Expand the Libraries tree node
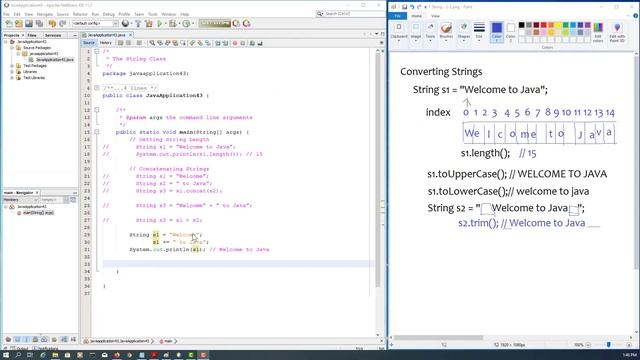Viewport: 640px width, 360px height. tap(12, 71)
